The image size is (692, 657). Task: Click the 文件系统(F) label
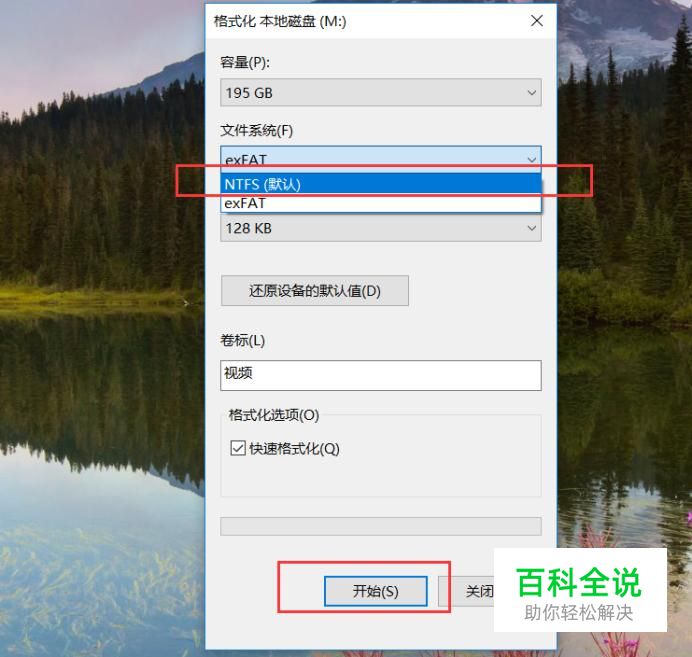(256, 131)
